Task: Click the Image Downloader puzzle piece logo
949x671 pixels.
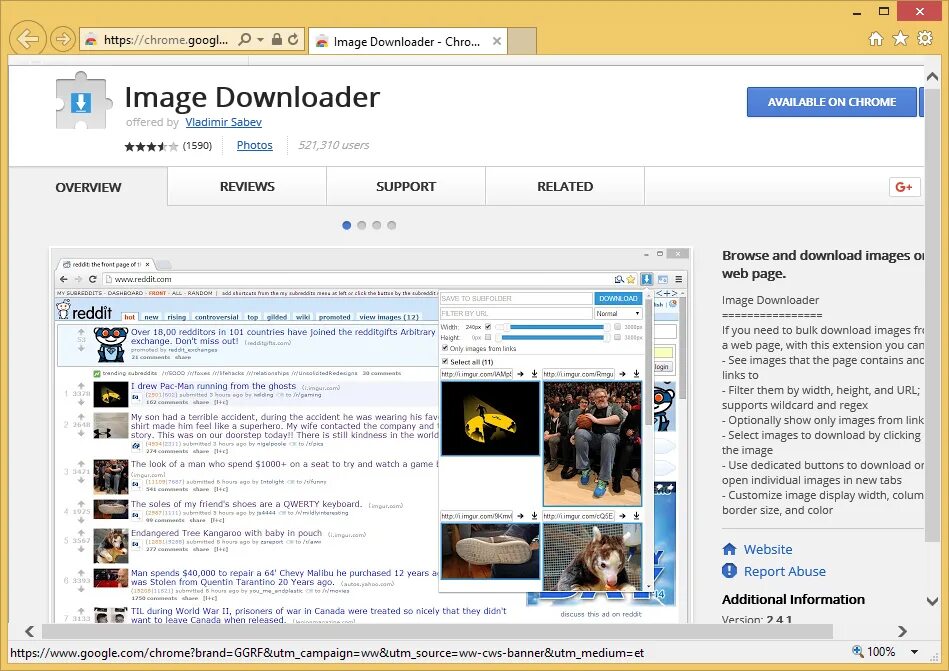Action: coord(83,100)
